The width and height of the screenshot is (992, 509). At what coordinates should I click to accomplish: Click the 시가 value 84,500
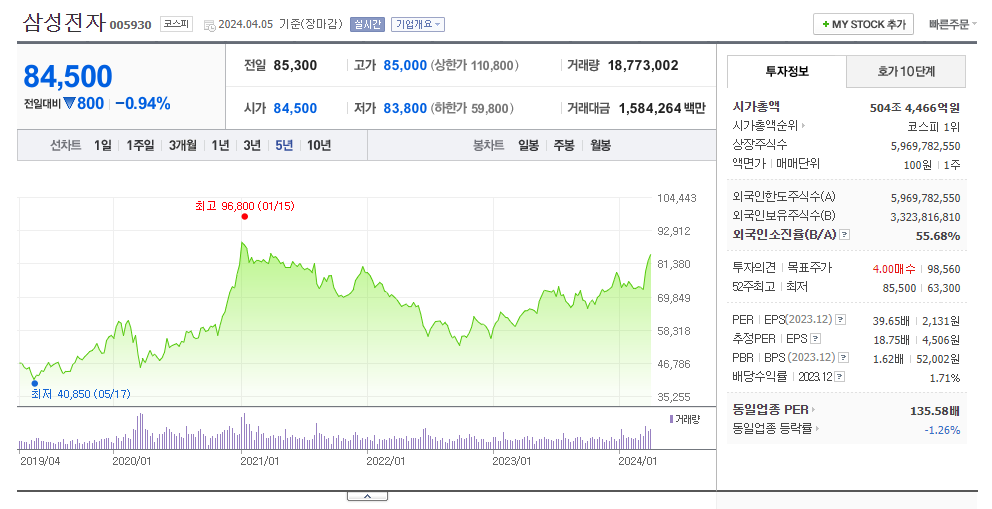coord(295,108)
